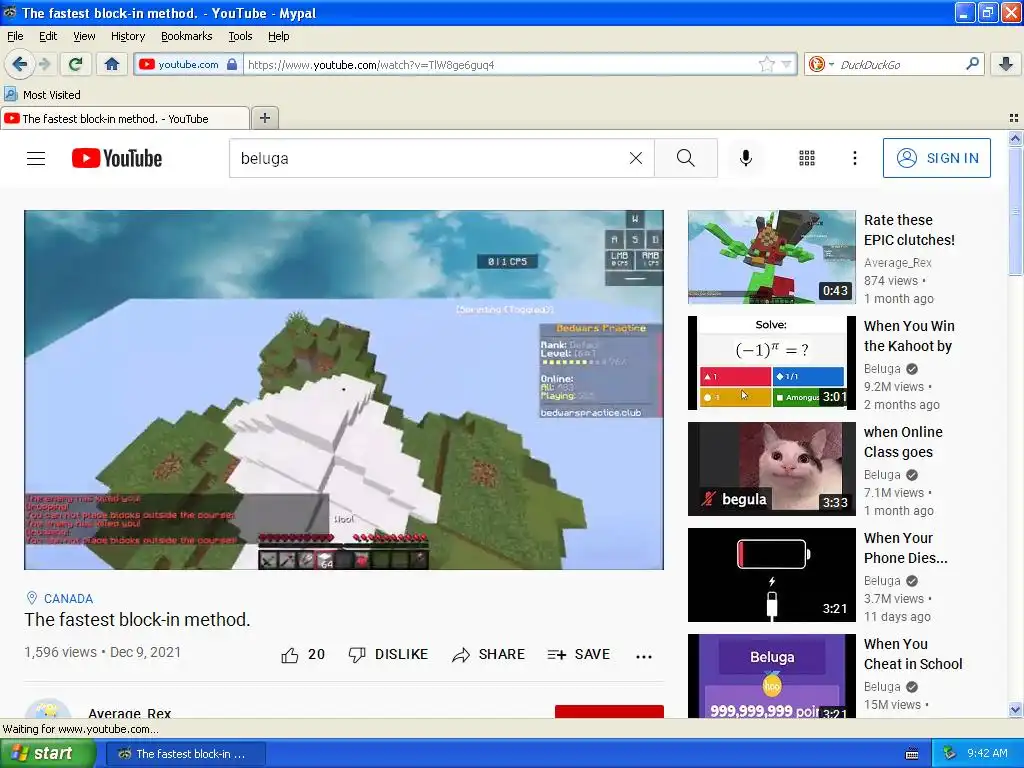
Task: Click the vertical scrollbar thumb
Action: point(1015,211)
